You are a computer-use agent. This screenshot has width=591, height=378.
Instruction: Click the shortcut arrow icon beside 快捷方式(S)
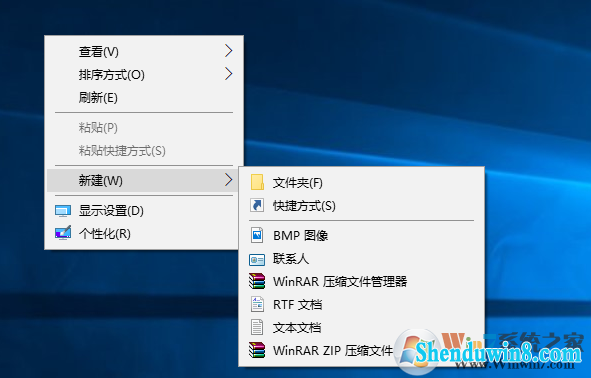click(x=257, y=205)
